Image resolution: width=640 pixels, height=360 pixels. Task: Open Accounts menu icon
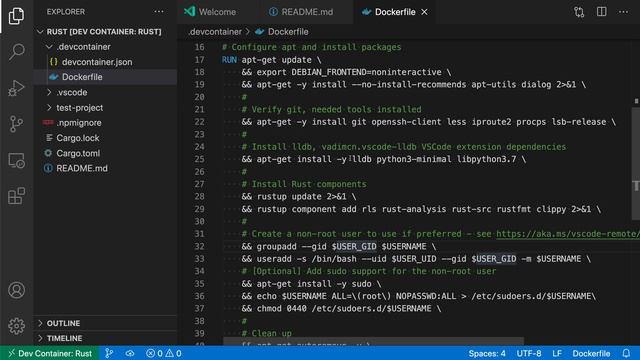[16, 290]
